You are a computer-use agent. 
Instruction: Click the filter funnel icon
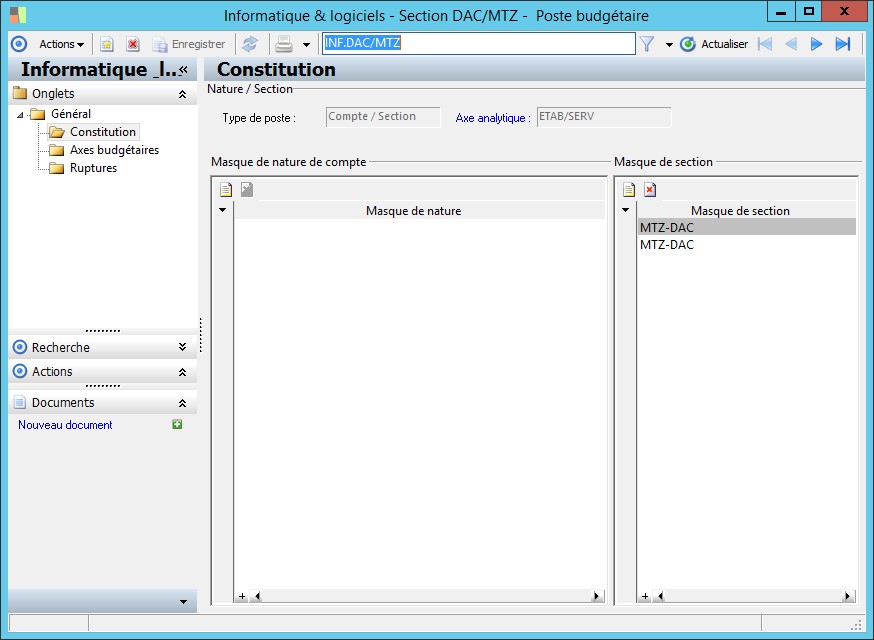[647, 44]
